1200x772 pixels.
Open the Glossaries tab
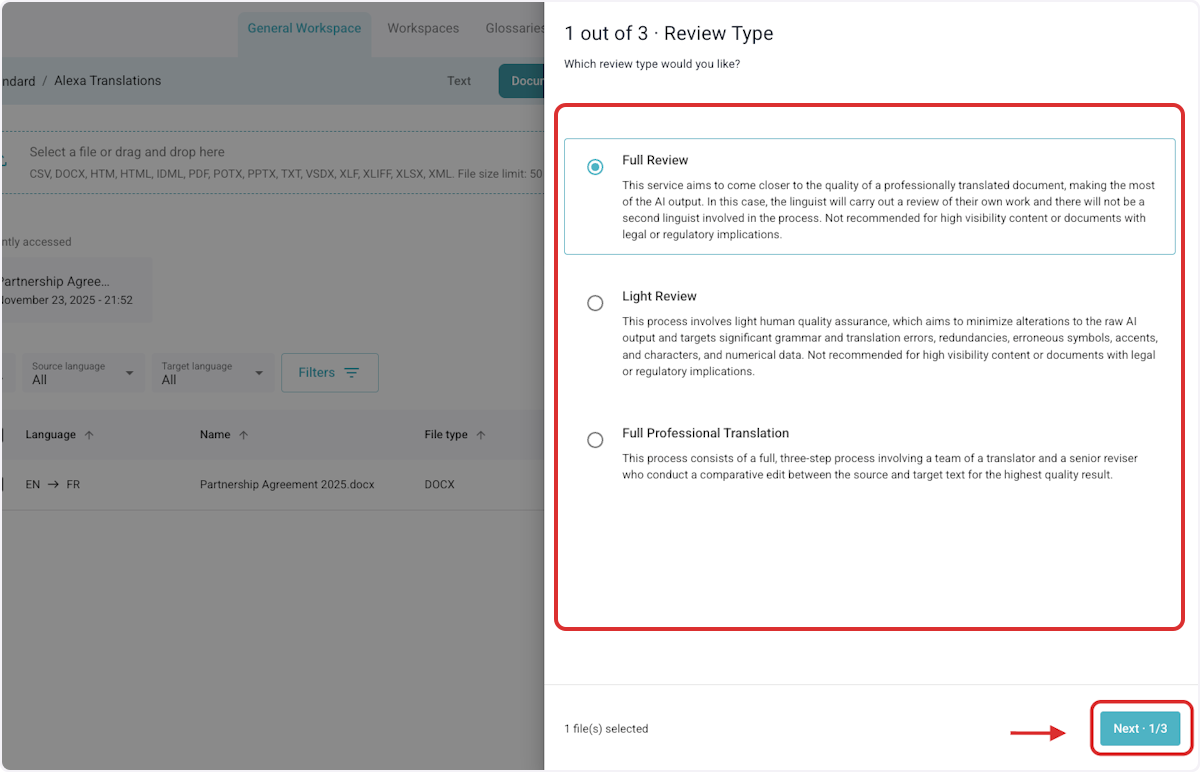pos(515,28)
